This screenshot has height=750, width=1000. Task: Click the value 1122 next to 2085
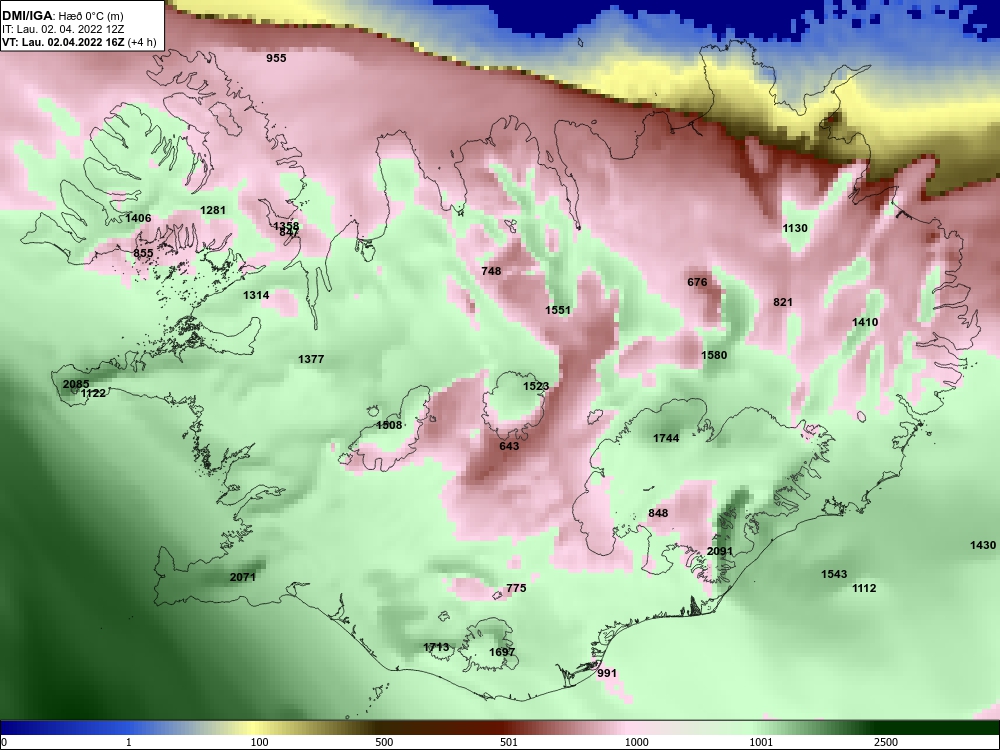[x=93, y=393]
